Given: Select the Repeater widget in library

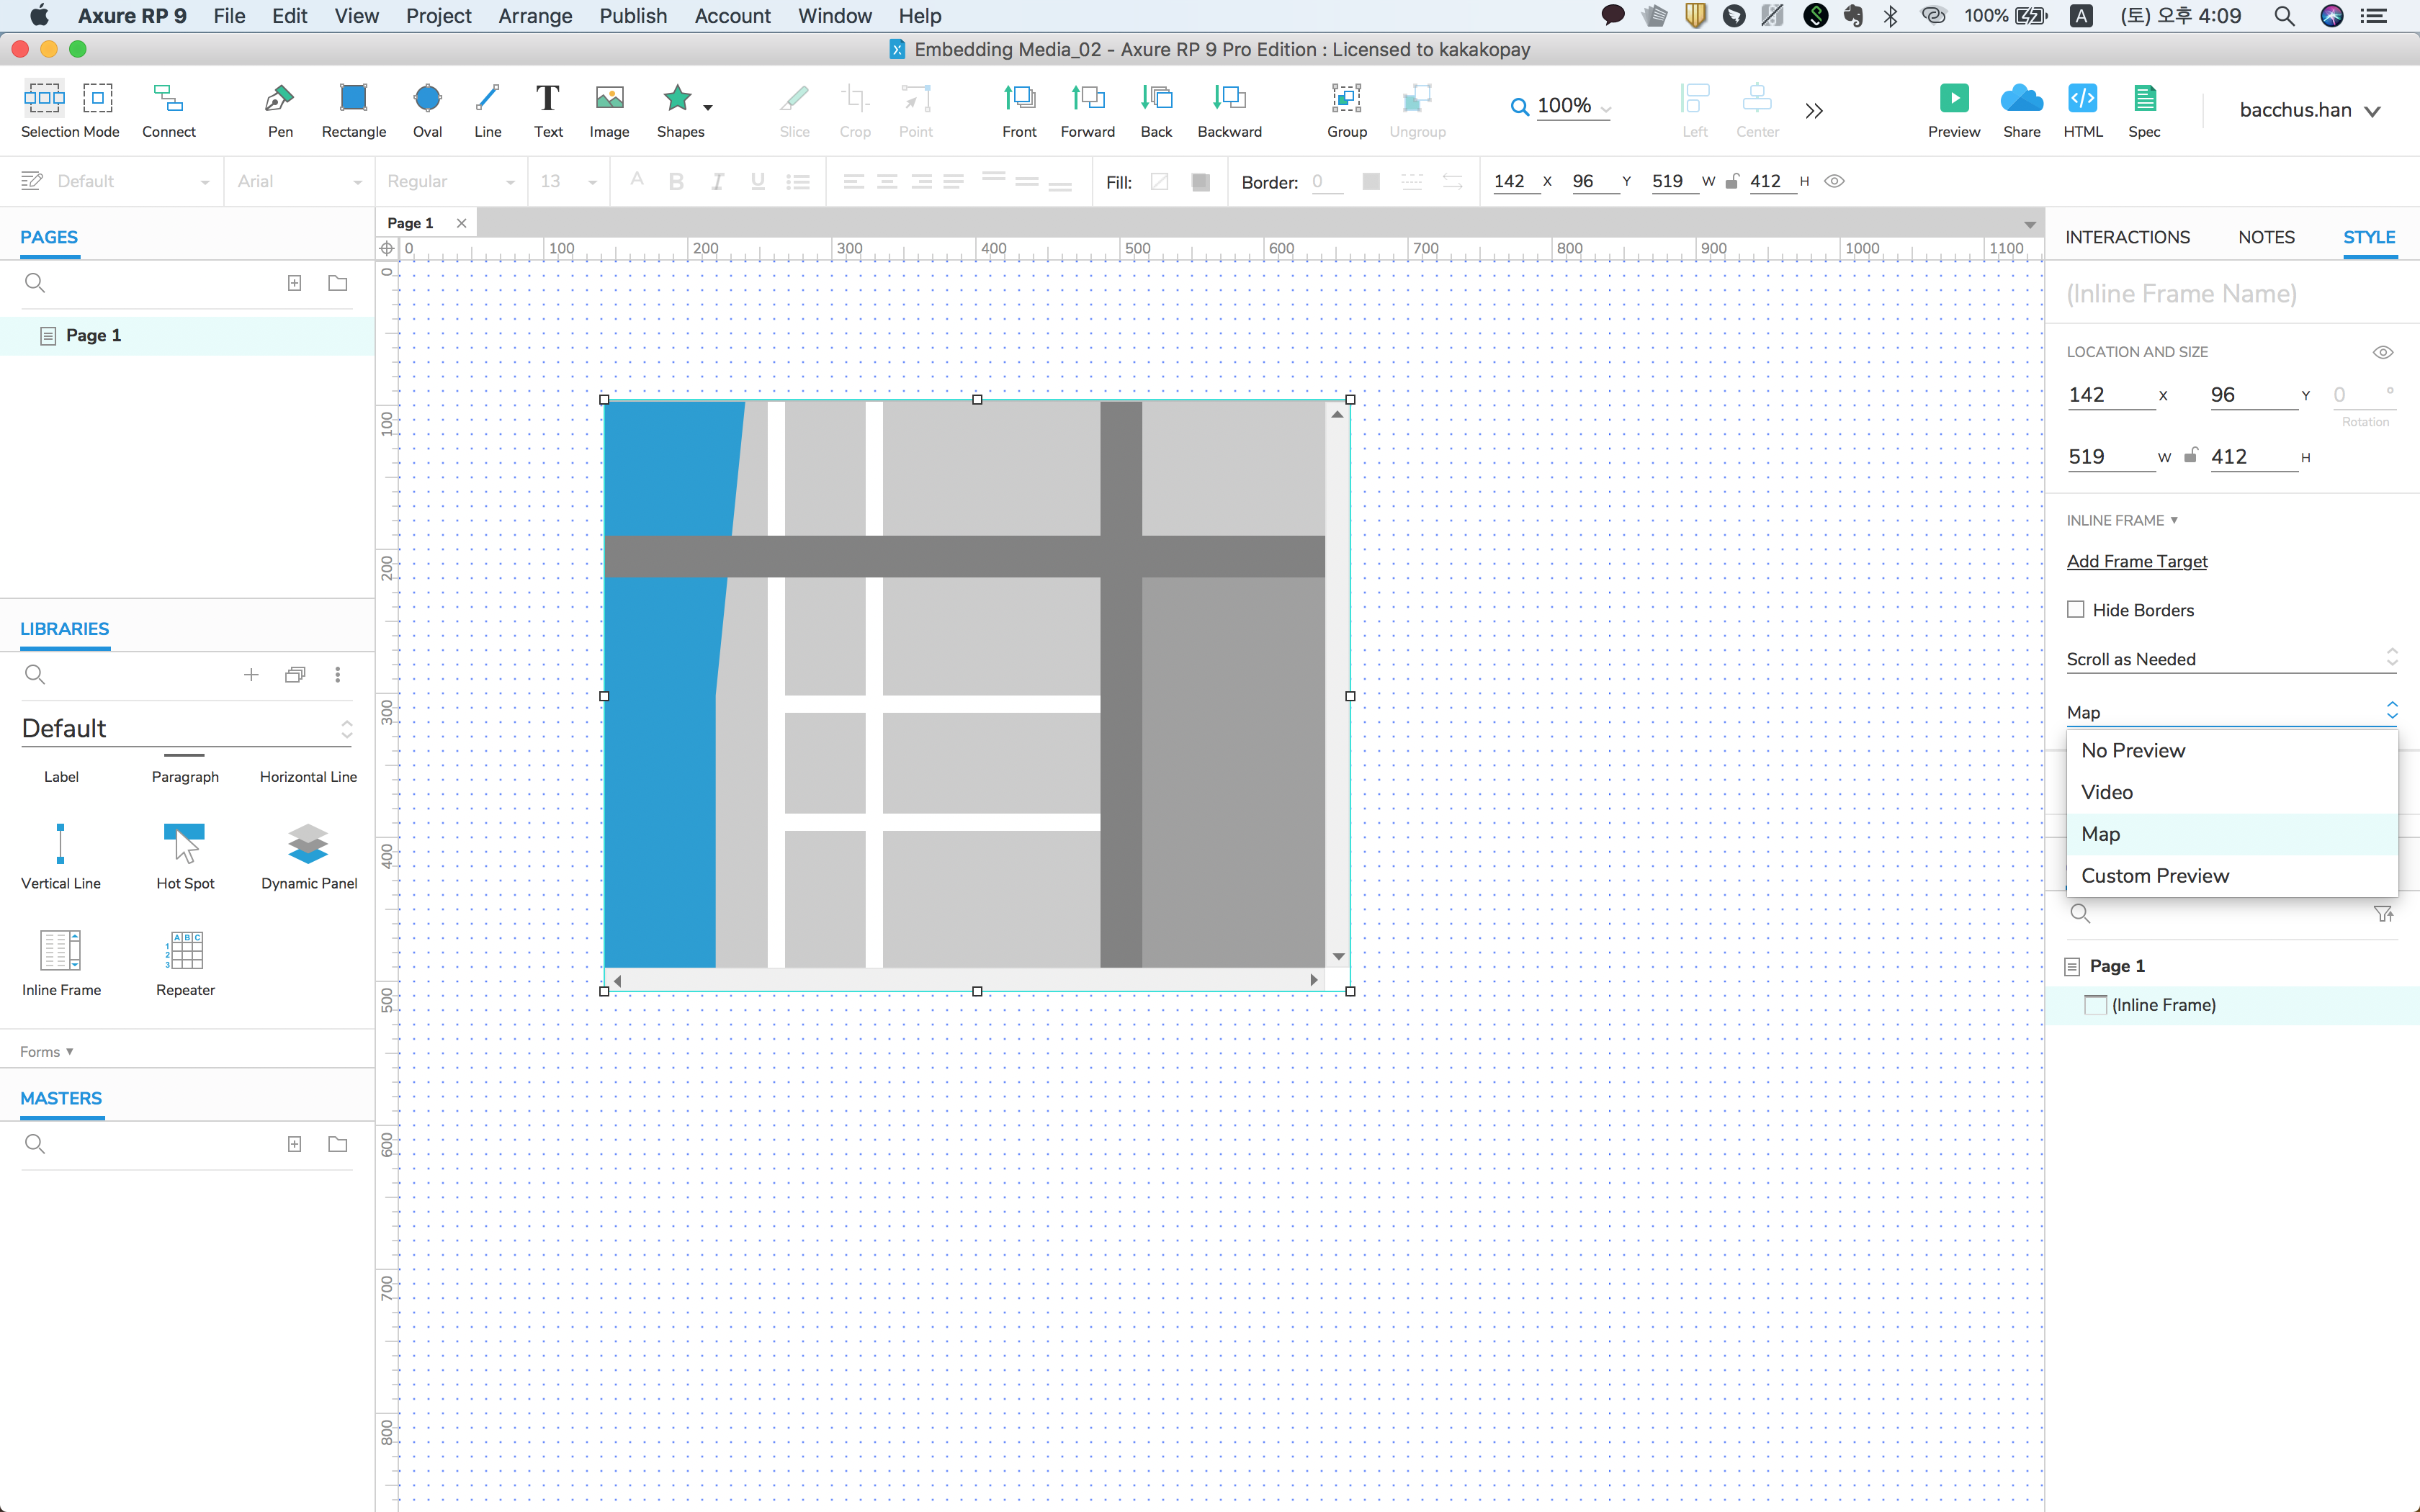Looking at the screenshot, I should point(185,951).
